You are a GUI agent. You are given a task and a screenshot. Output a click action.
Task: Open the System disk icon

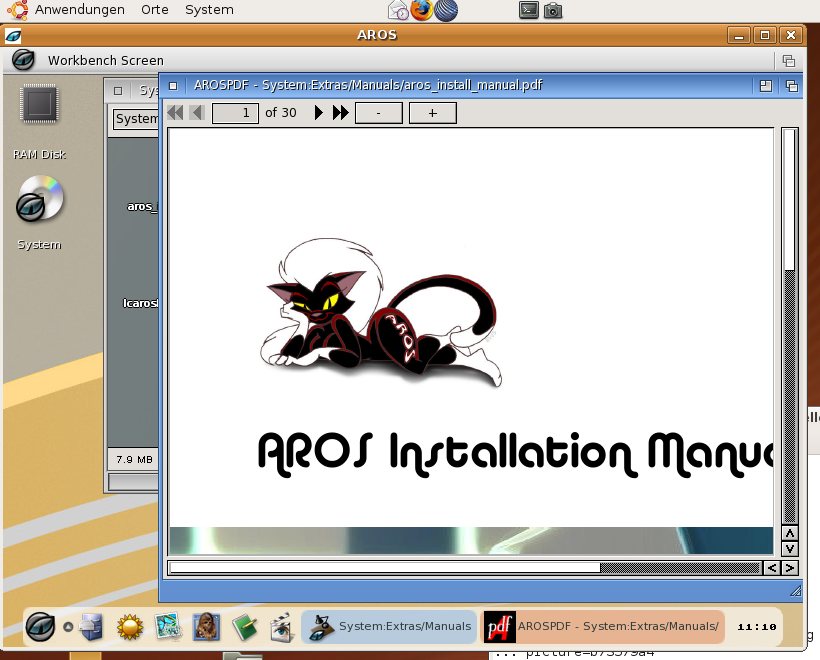pos(40,200)
